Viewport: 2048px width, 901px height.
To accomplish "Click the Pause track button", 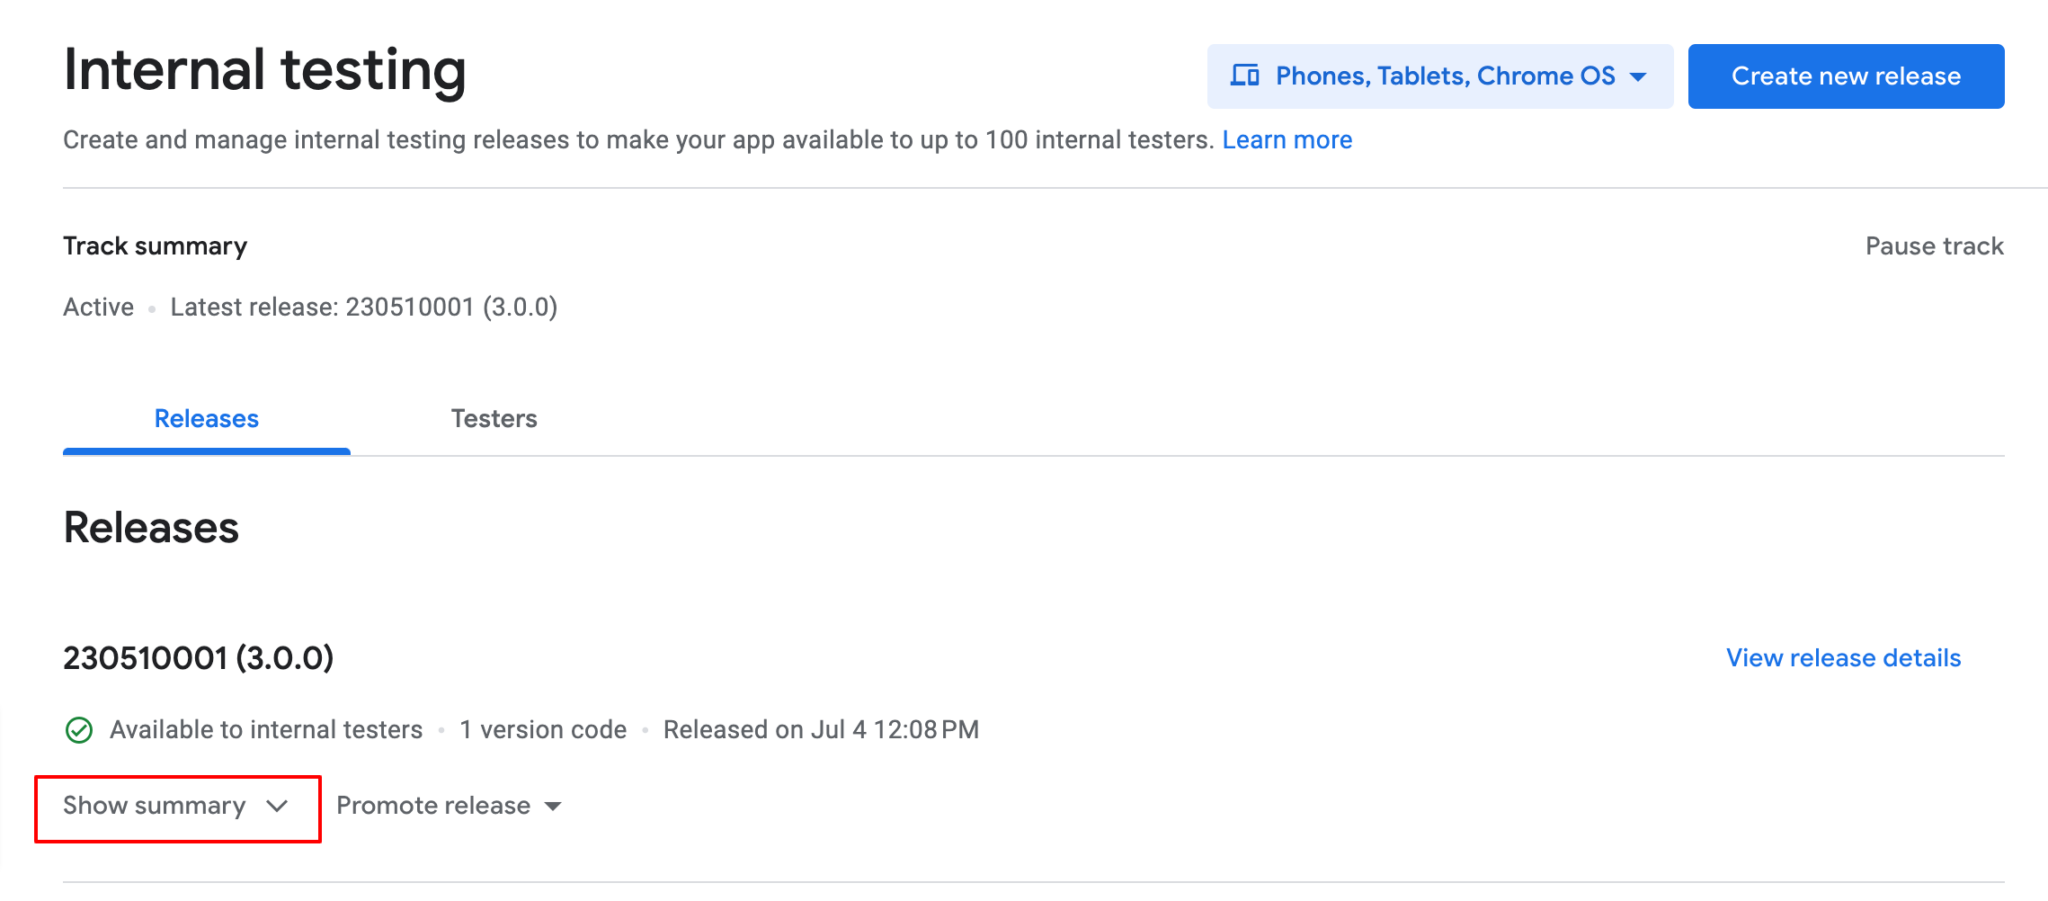I will [x=1934, y=246].
